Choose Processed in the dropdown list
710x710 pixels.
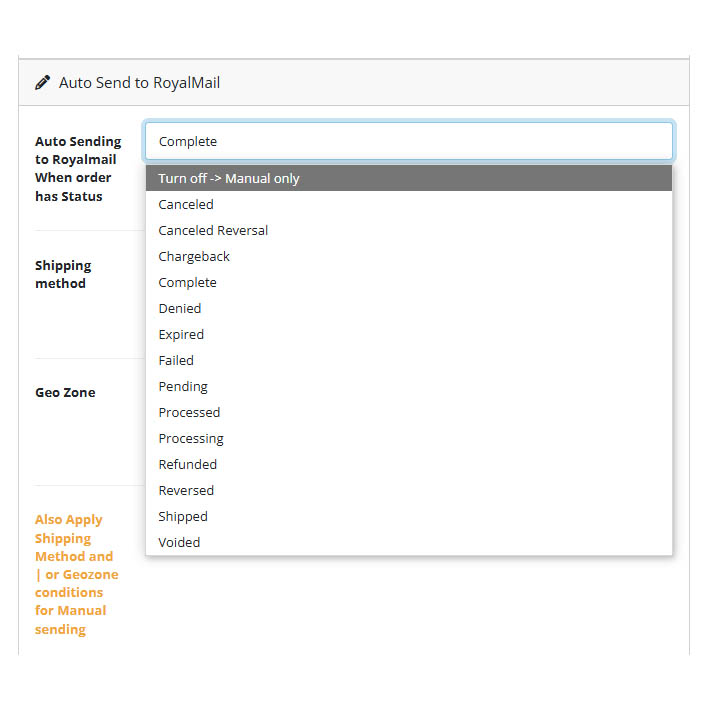409,413
